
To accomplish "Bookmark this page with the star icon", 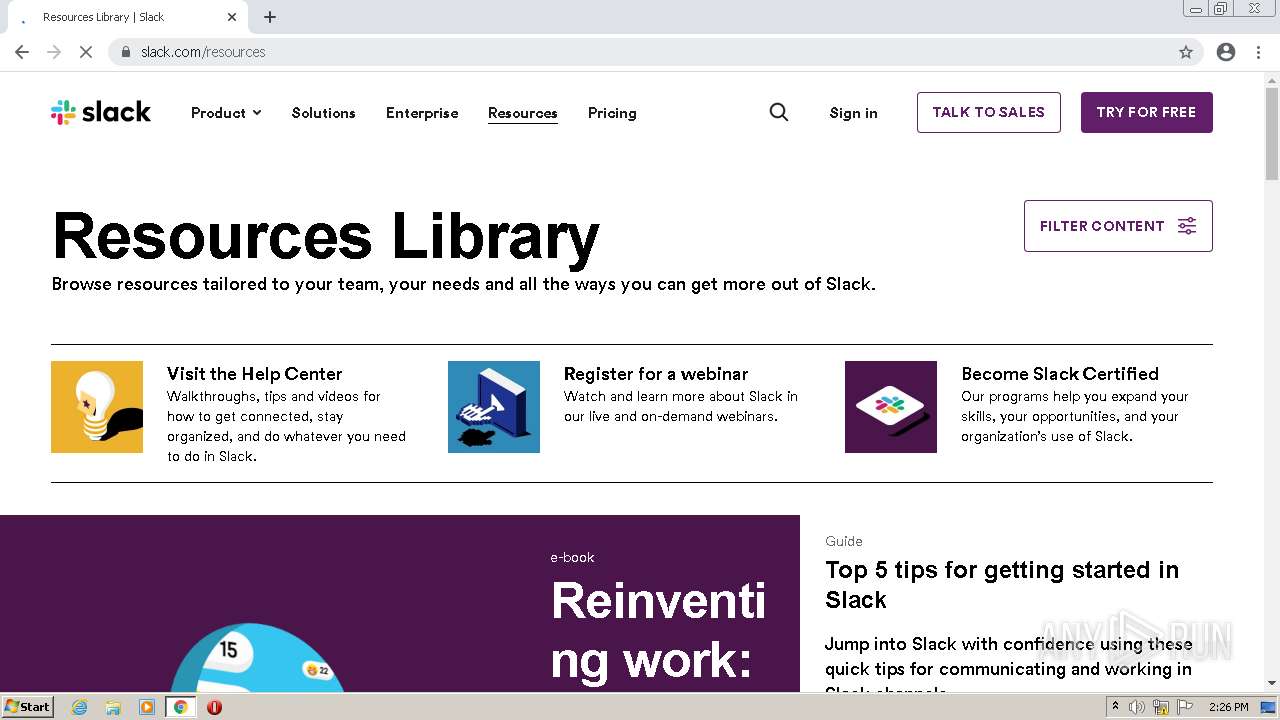I will click(1186, 52).
